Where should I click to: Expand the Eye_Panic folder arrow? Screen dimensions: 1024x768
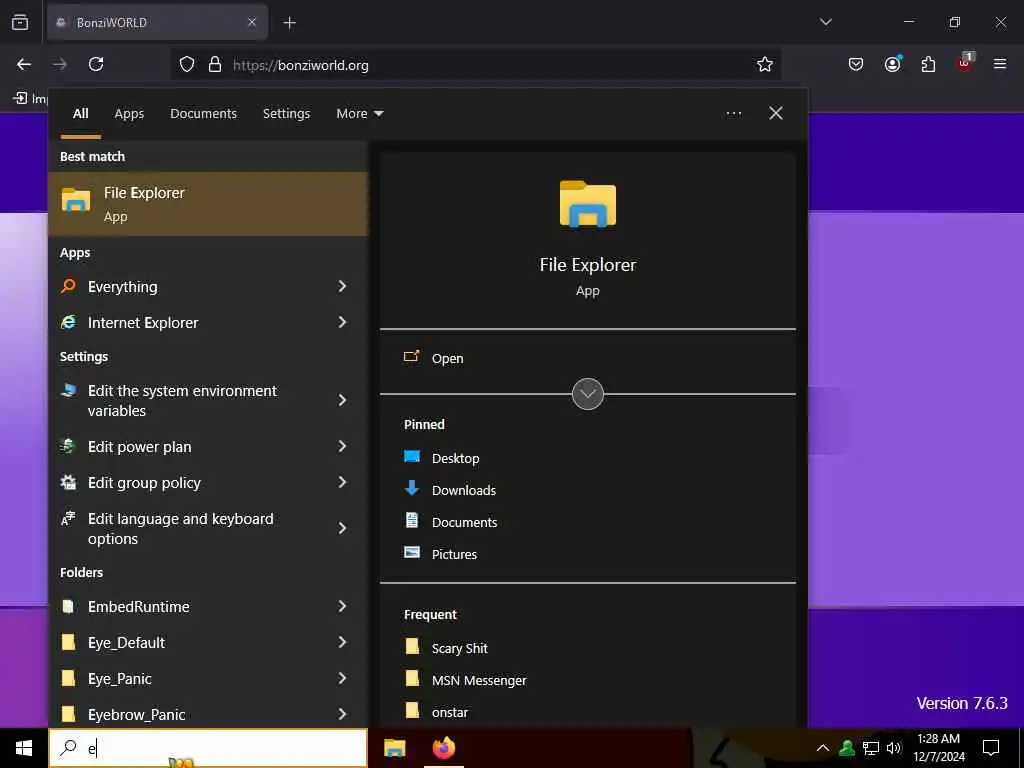point(342,679)
